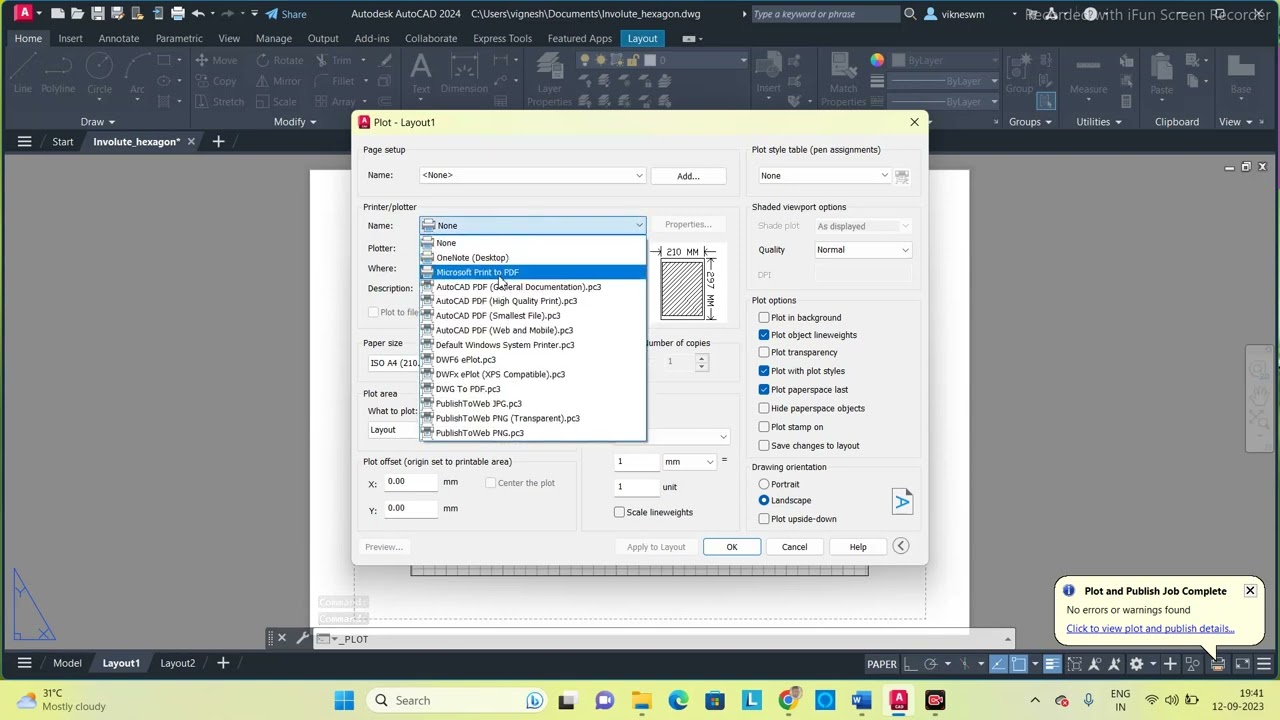
Task: Add a new layout tab
Action: click(223, 663)
